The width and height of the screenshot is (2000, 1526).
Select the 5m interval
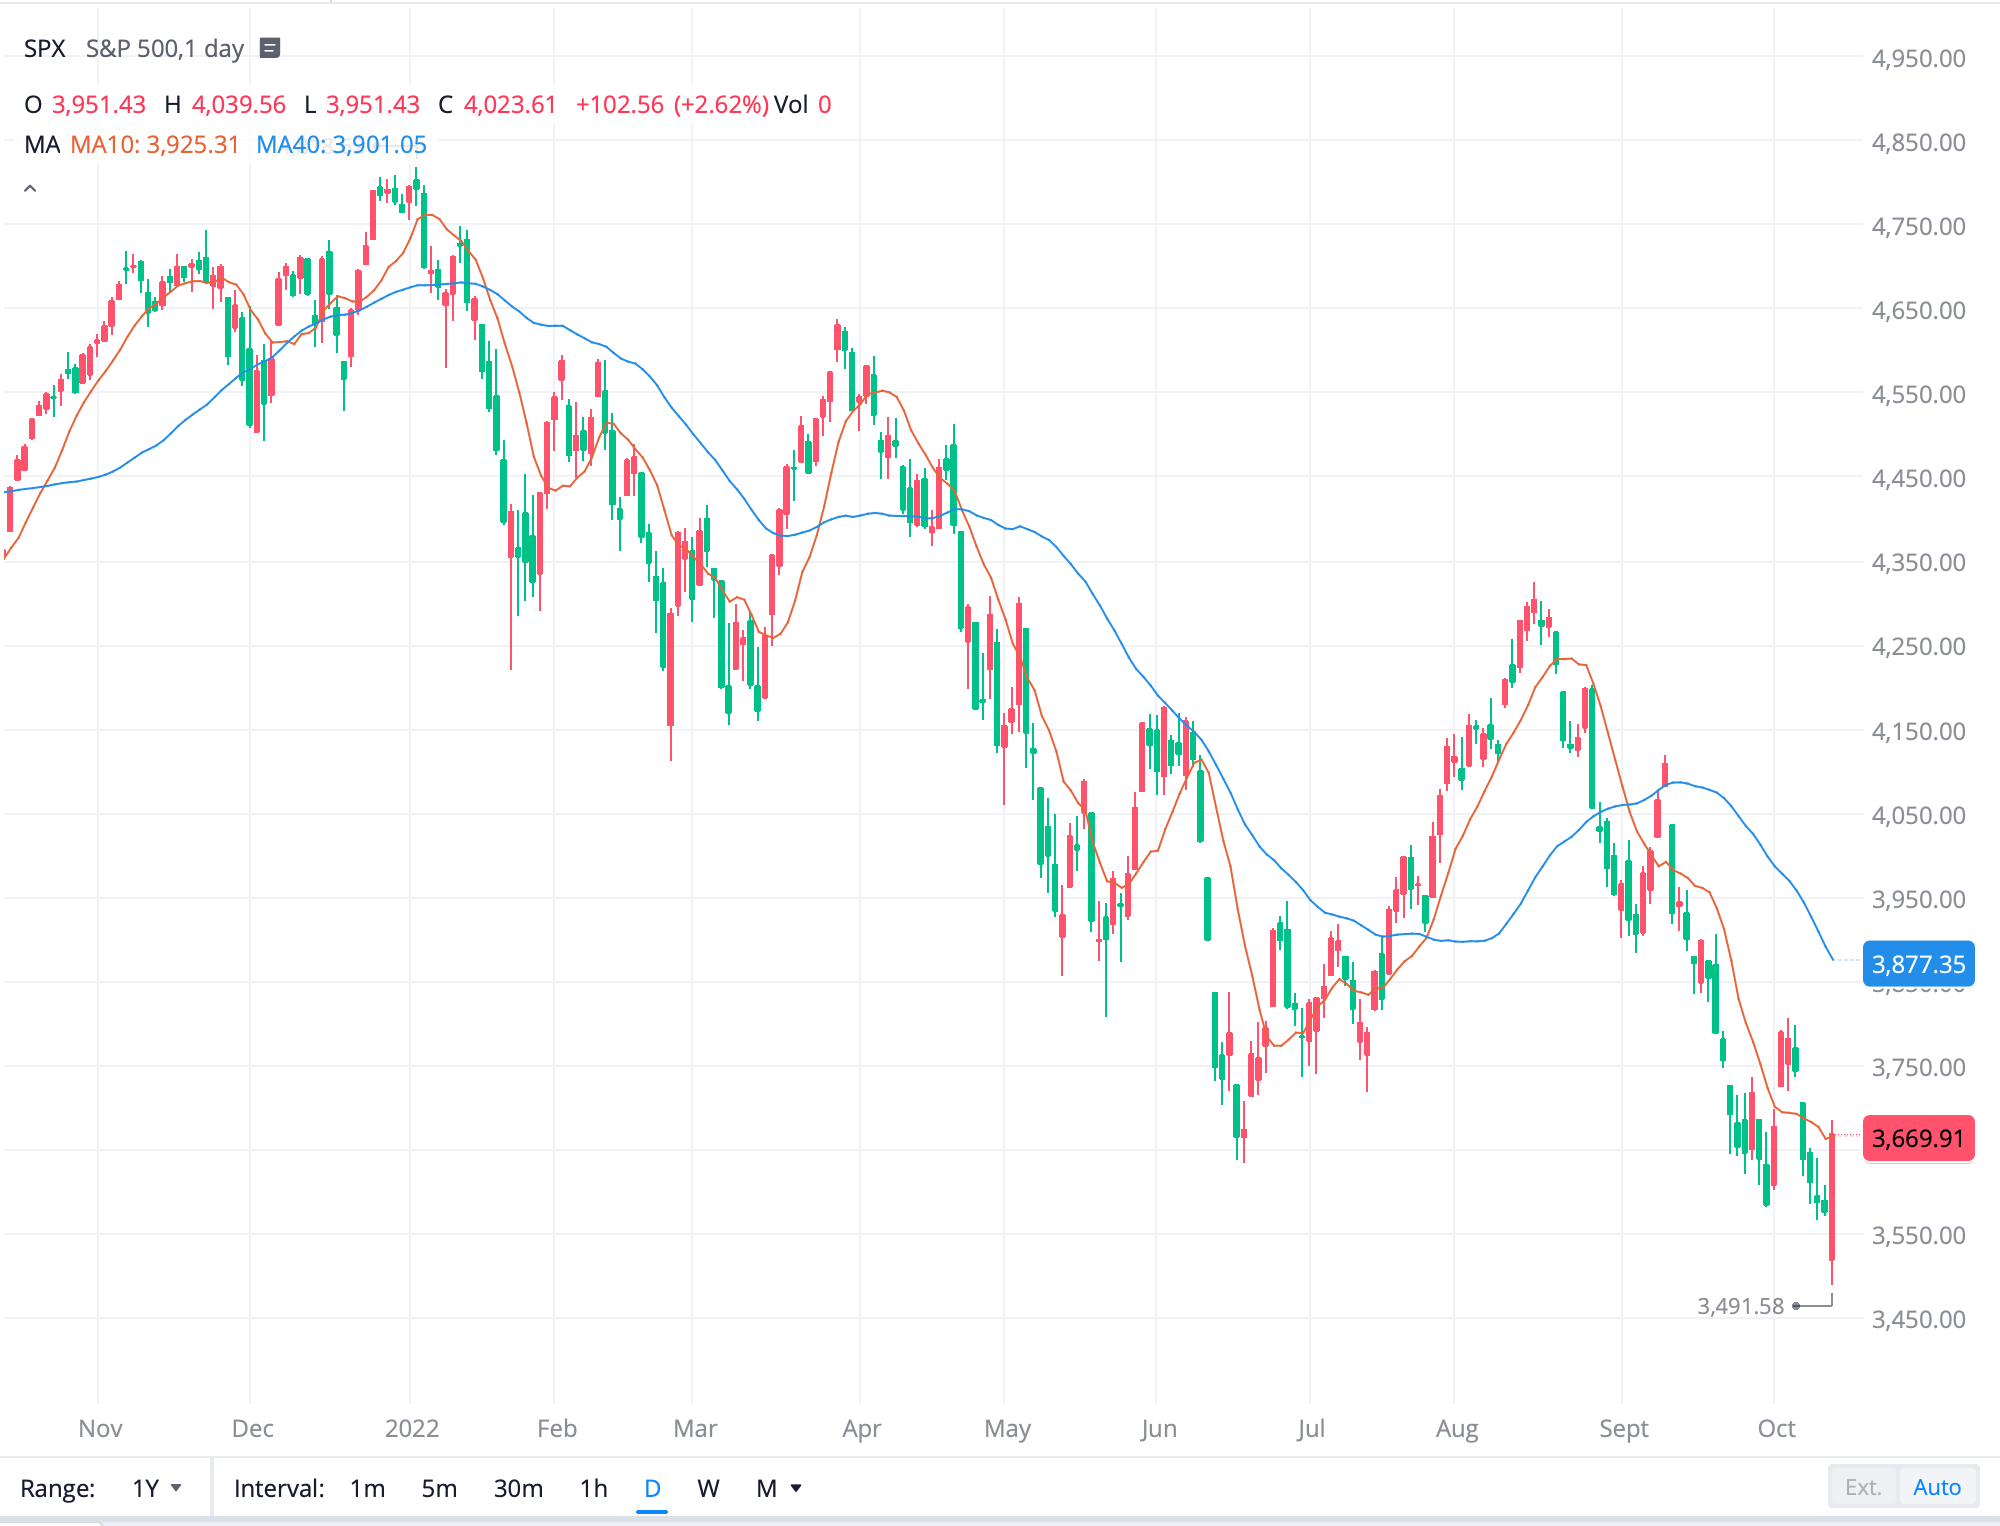[x=439, y=1488]
